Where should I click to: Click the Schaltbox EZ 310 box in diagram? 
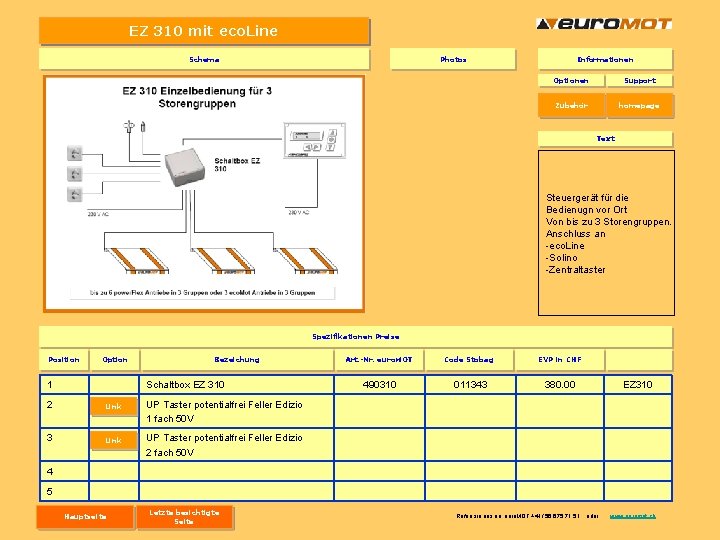point(185,167)
